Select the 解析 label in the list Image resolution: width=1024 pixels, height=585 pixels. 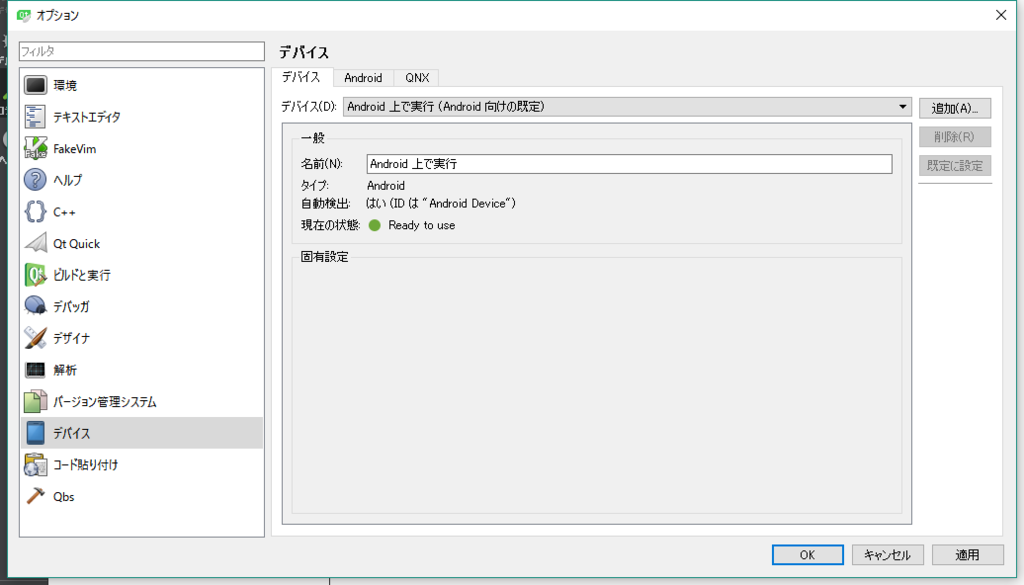(x=65, y=370)
